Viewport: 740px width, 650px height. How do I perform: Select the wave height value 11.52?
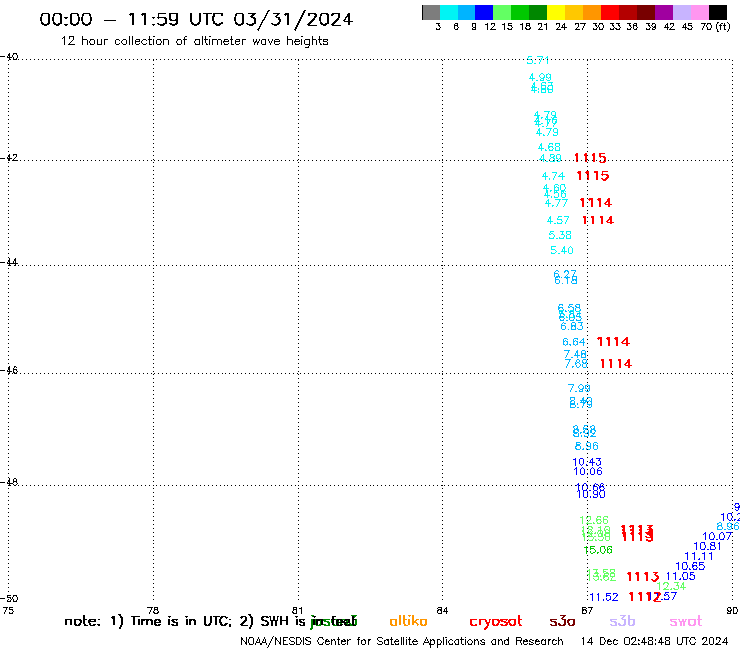point(604,597)
